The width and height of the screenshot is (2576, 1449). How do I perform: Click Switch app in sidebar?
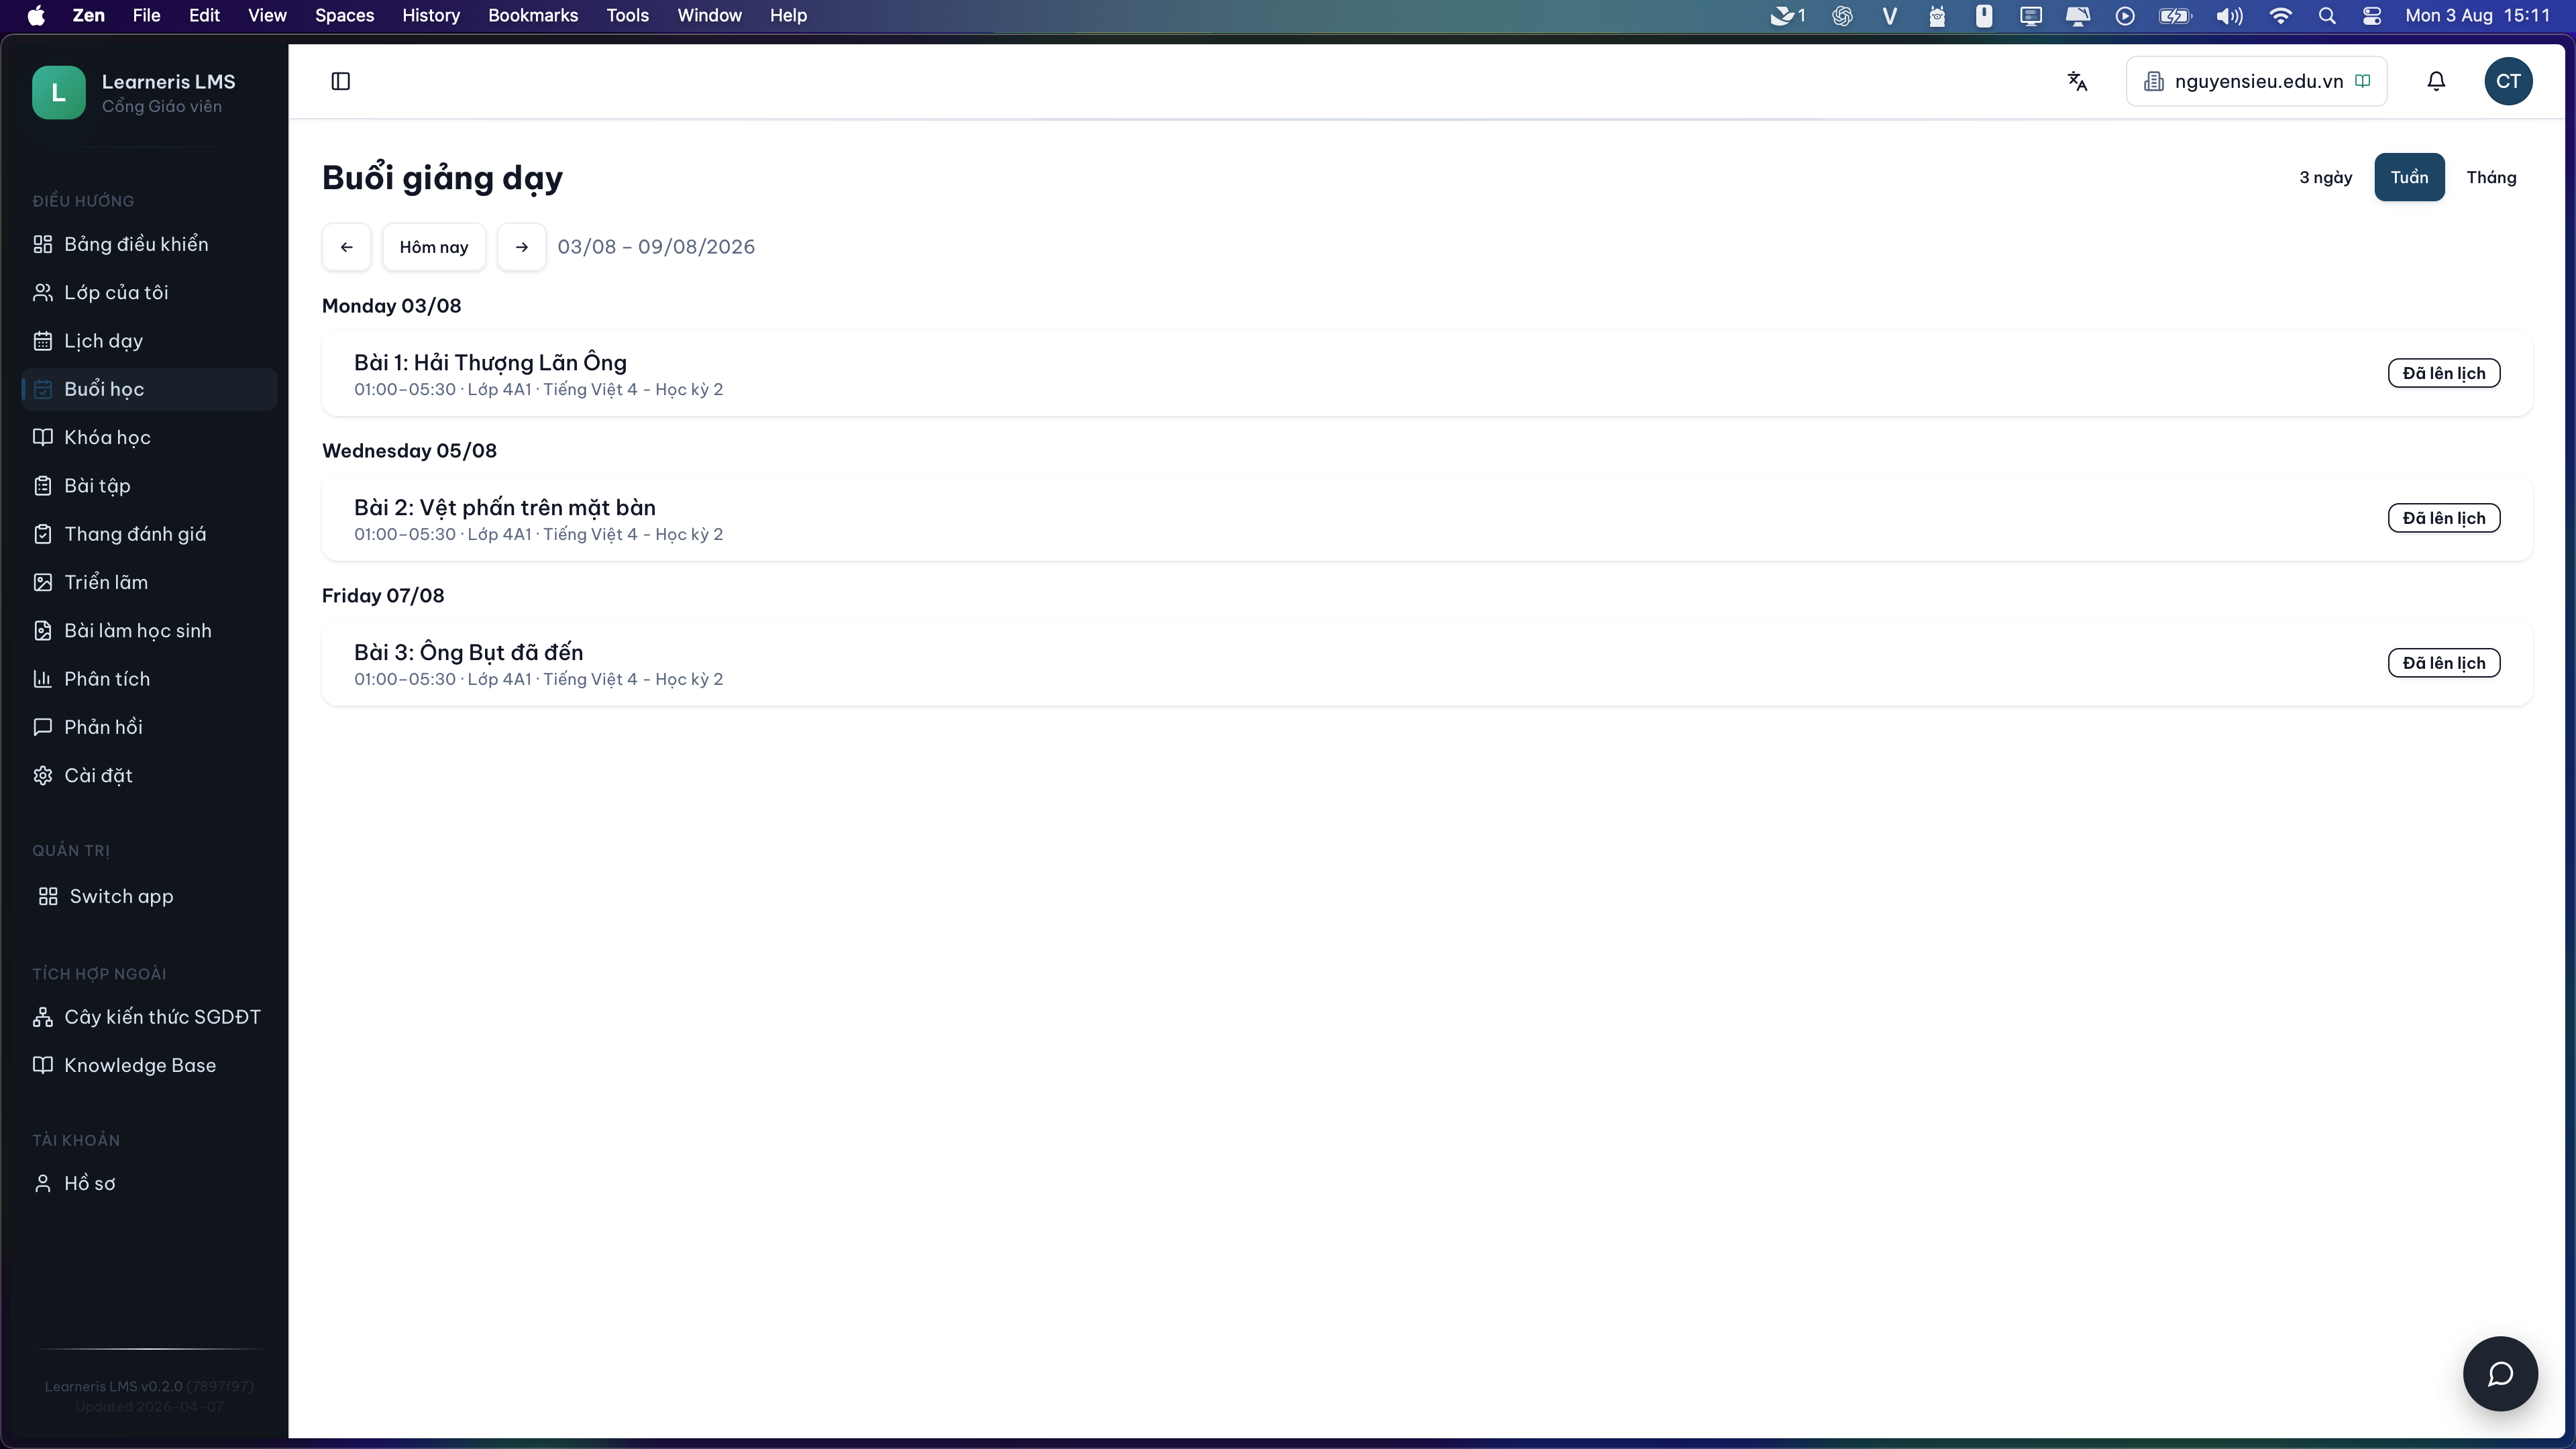click(x=150, y=896)
